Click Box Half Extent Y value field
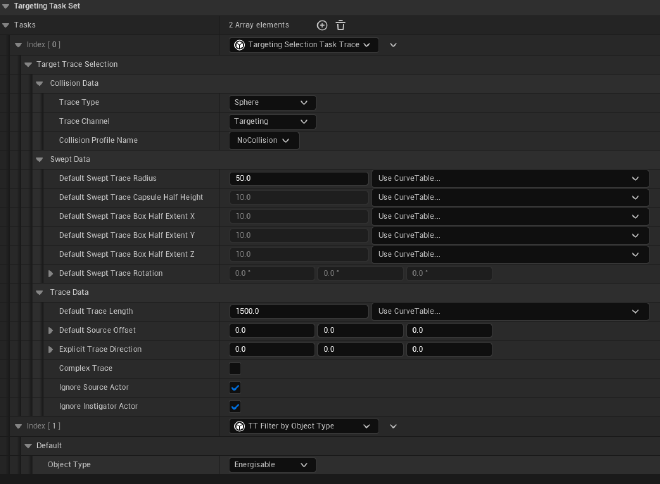The image size is (660, 484). coord(299,235)
